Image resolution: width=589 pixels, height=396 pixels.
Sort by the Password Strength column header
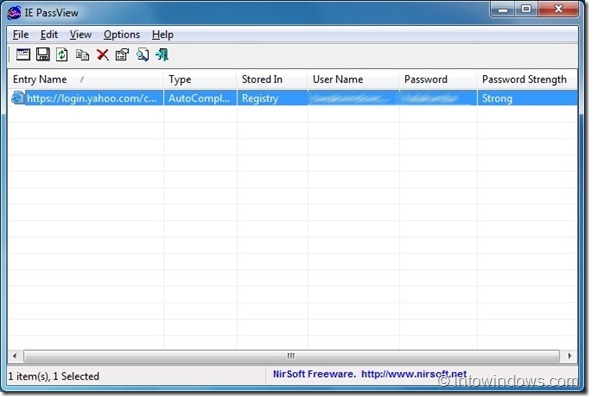pyautogui.click(x=527, y=79)
